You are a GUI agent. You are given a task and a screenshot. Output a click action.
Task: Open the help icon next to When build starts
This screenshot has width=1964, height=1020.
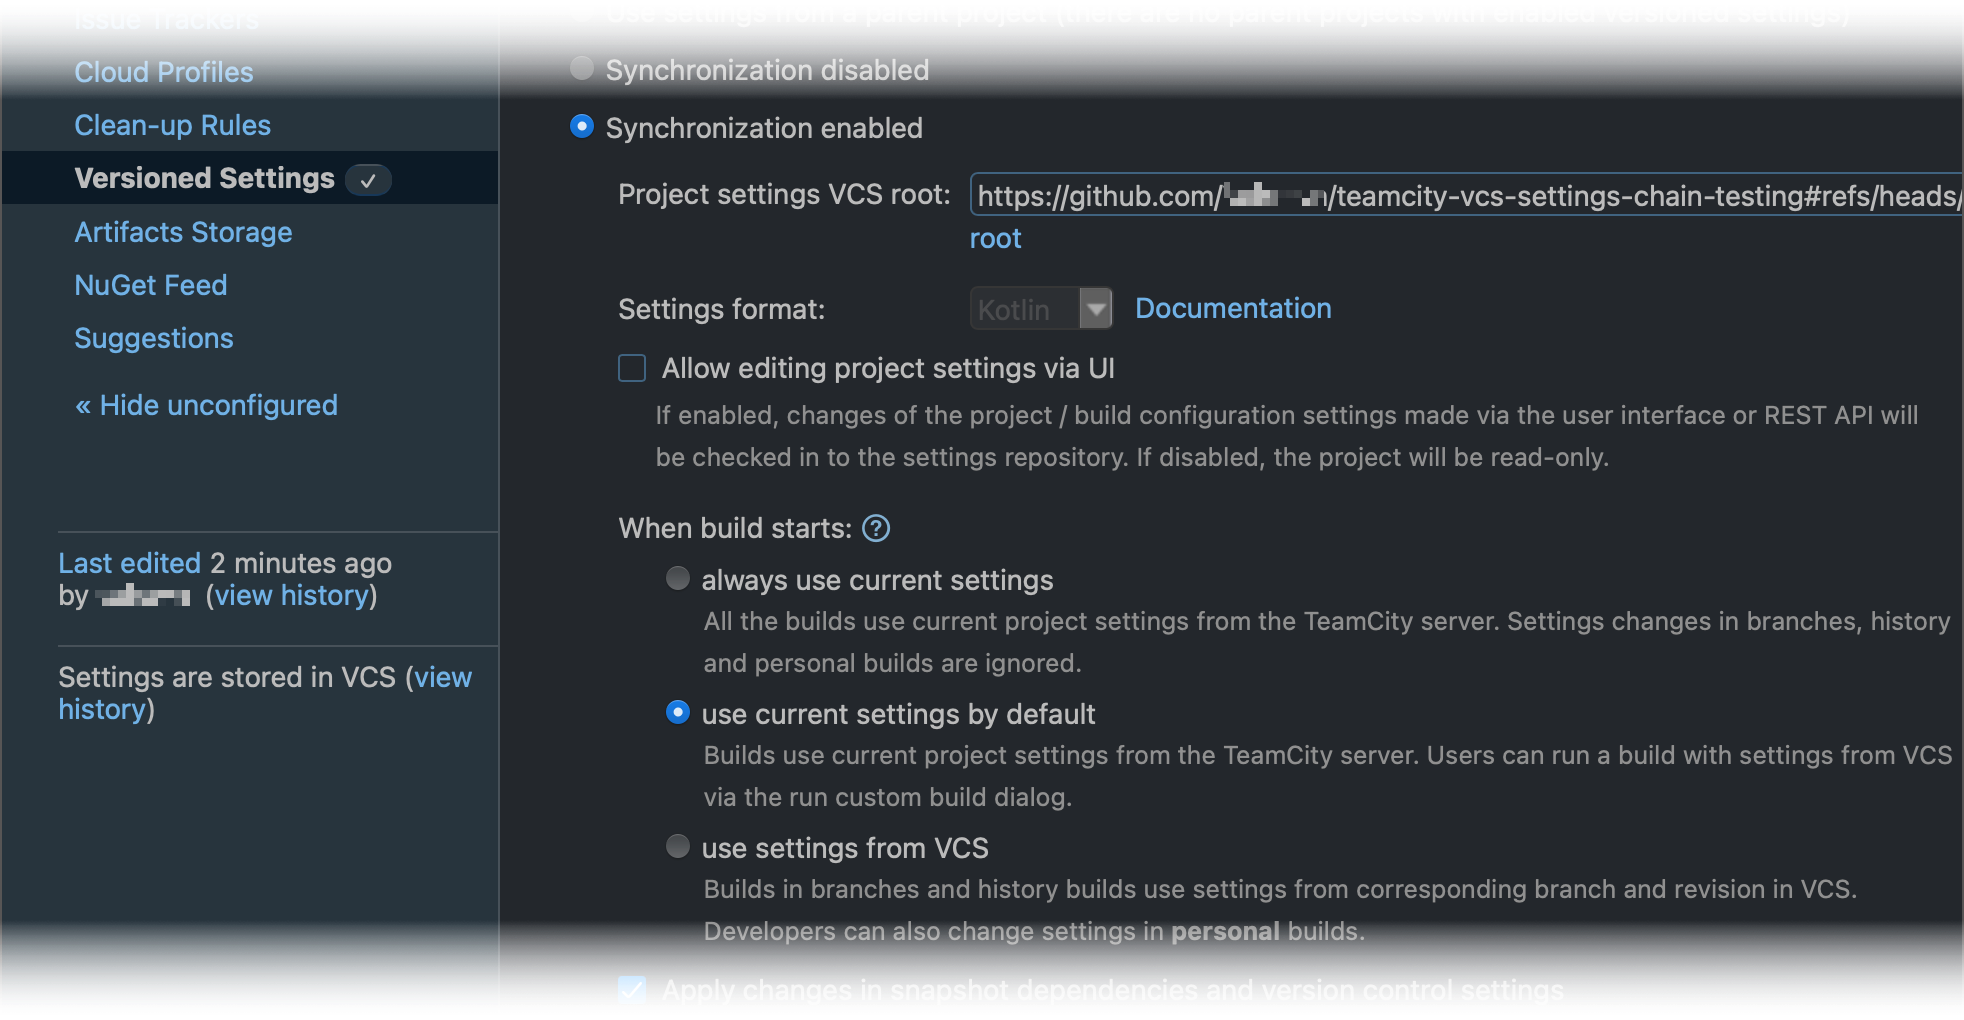[875, 528]
